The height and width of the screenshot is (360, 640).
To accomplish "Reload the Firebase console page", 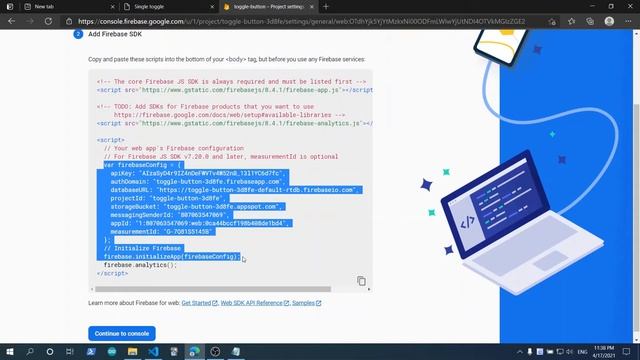I will pyautogui.click(x=48, y=21).
